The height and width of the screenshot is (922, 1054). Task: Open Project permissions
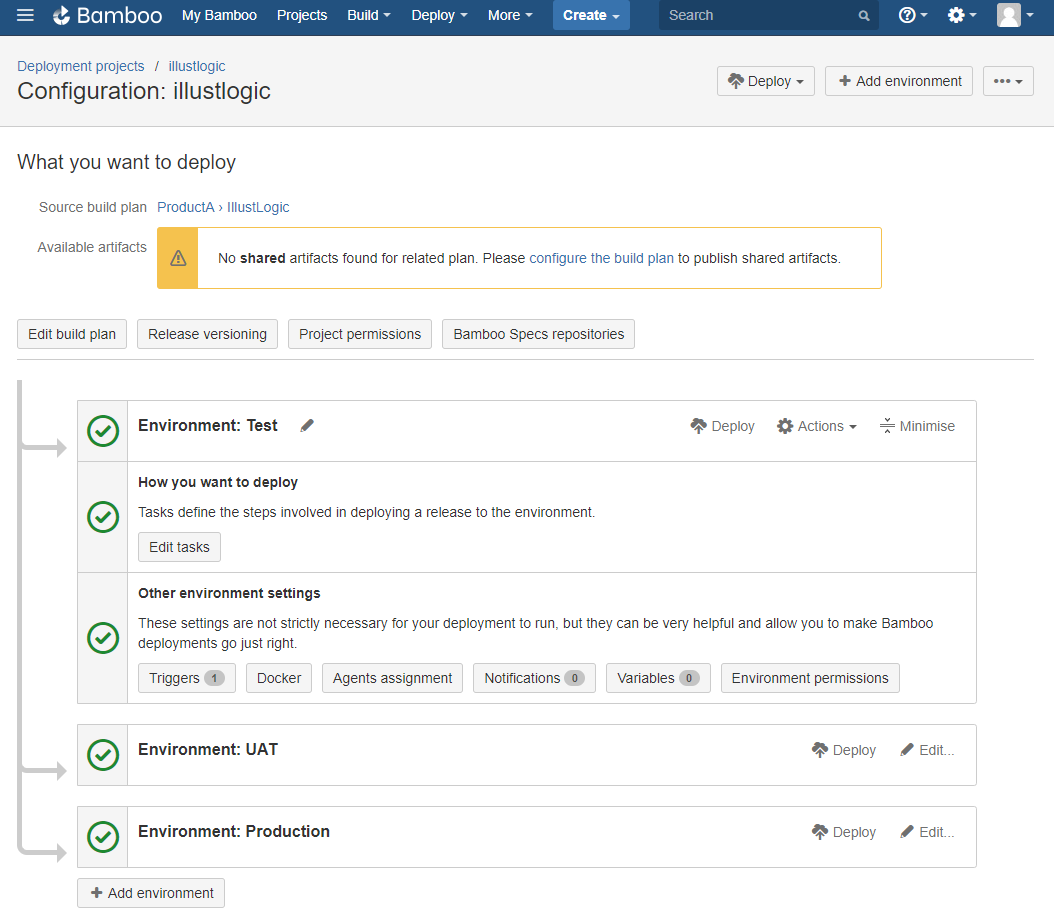360,334
